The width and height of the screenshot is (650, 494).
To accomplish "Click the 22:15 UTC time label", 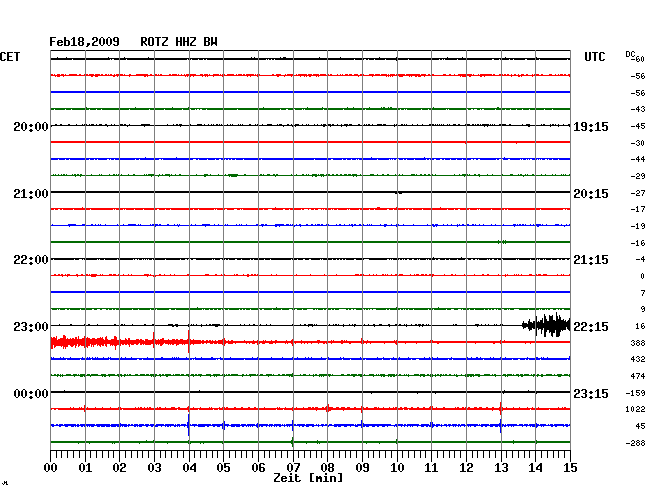I will (591, 327).
